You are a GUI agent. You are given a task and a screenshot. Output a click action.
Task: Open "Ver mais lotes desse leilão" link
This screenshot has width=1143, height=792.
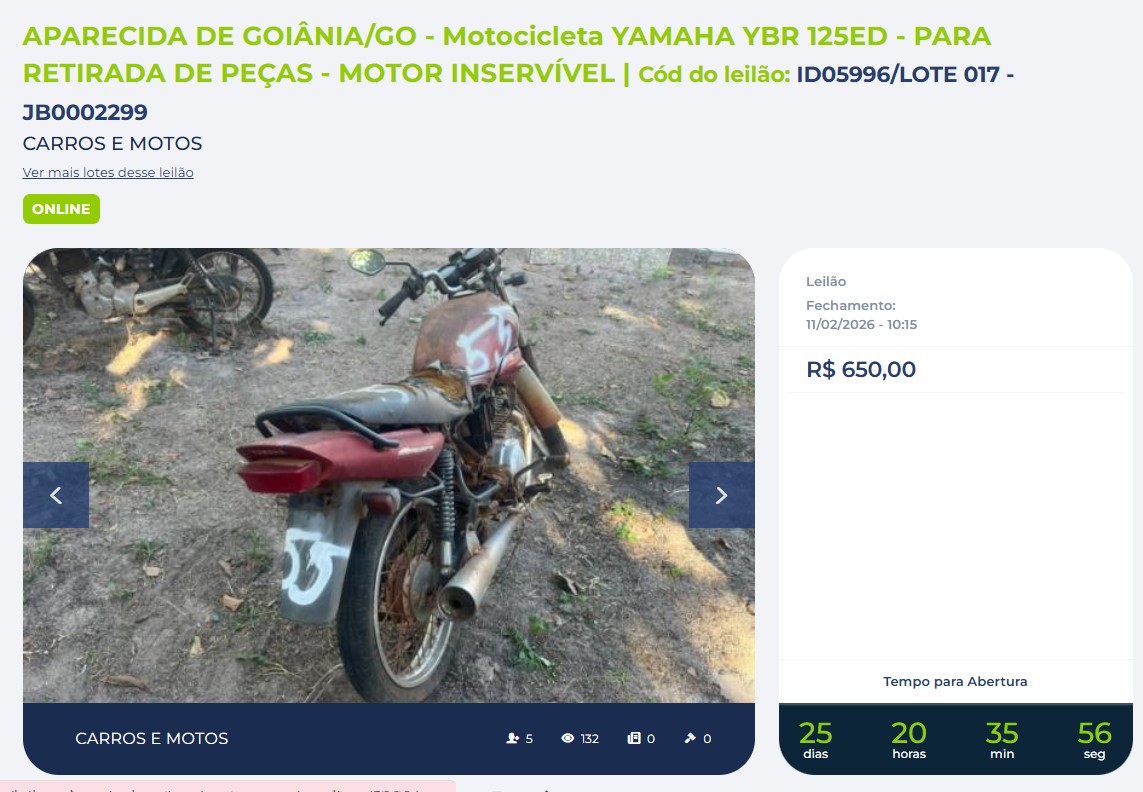click(108, 173)
